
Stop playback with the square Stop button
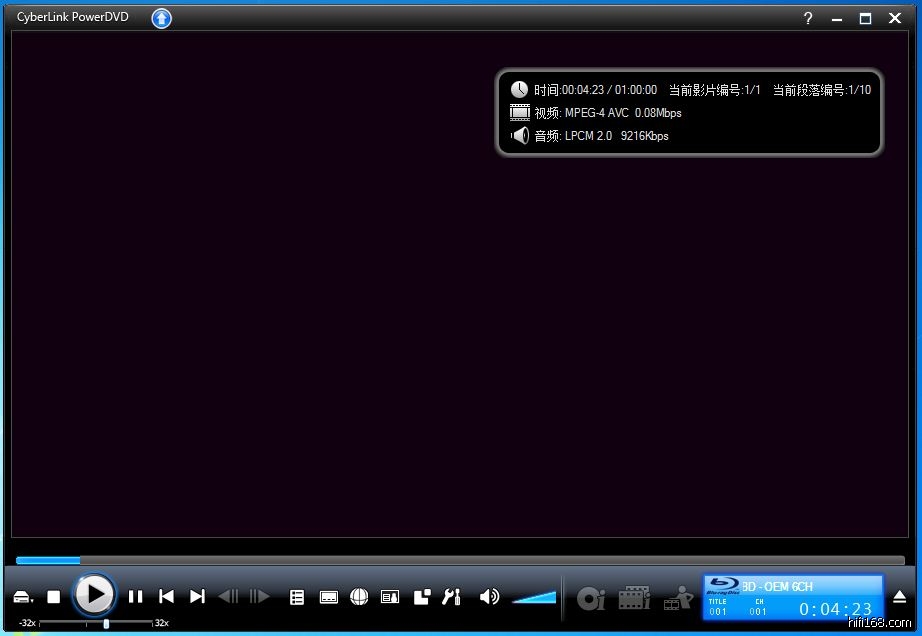54,597
